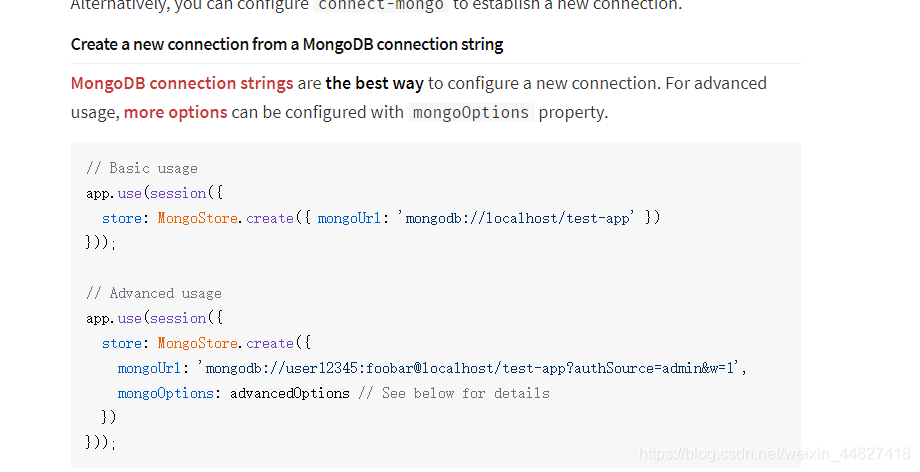Click the user12345:foobar connection string
Screen dimensions: 920x472
tap(470, 368)
